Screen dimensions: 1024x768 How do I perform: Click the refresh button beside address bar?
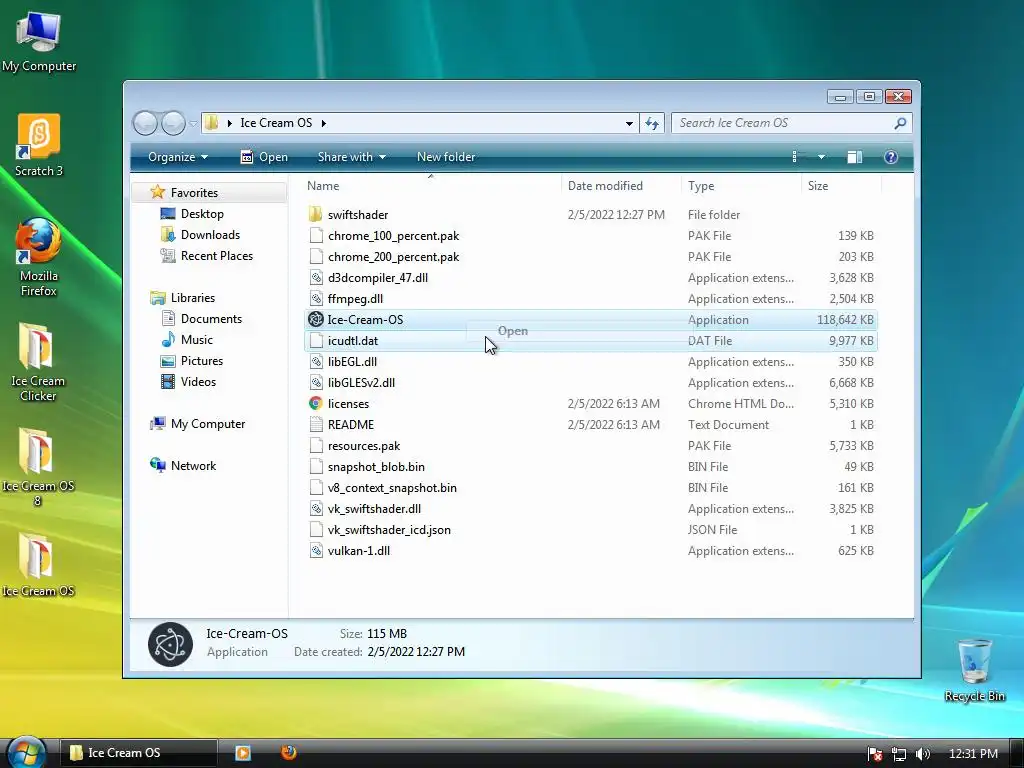click(652, 123)
